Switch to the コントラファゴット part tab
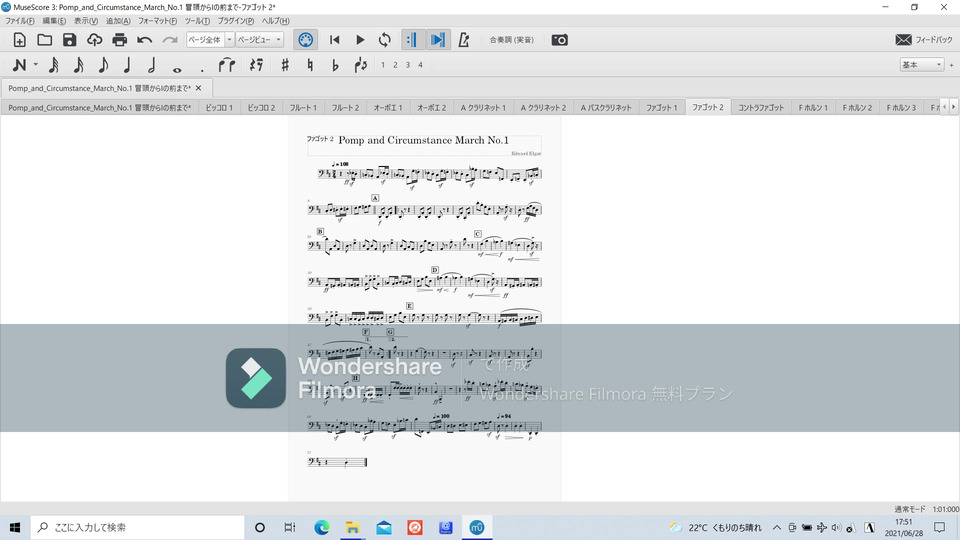Screen dimensions: 960x540 coord(761,108)
